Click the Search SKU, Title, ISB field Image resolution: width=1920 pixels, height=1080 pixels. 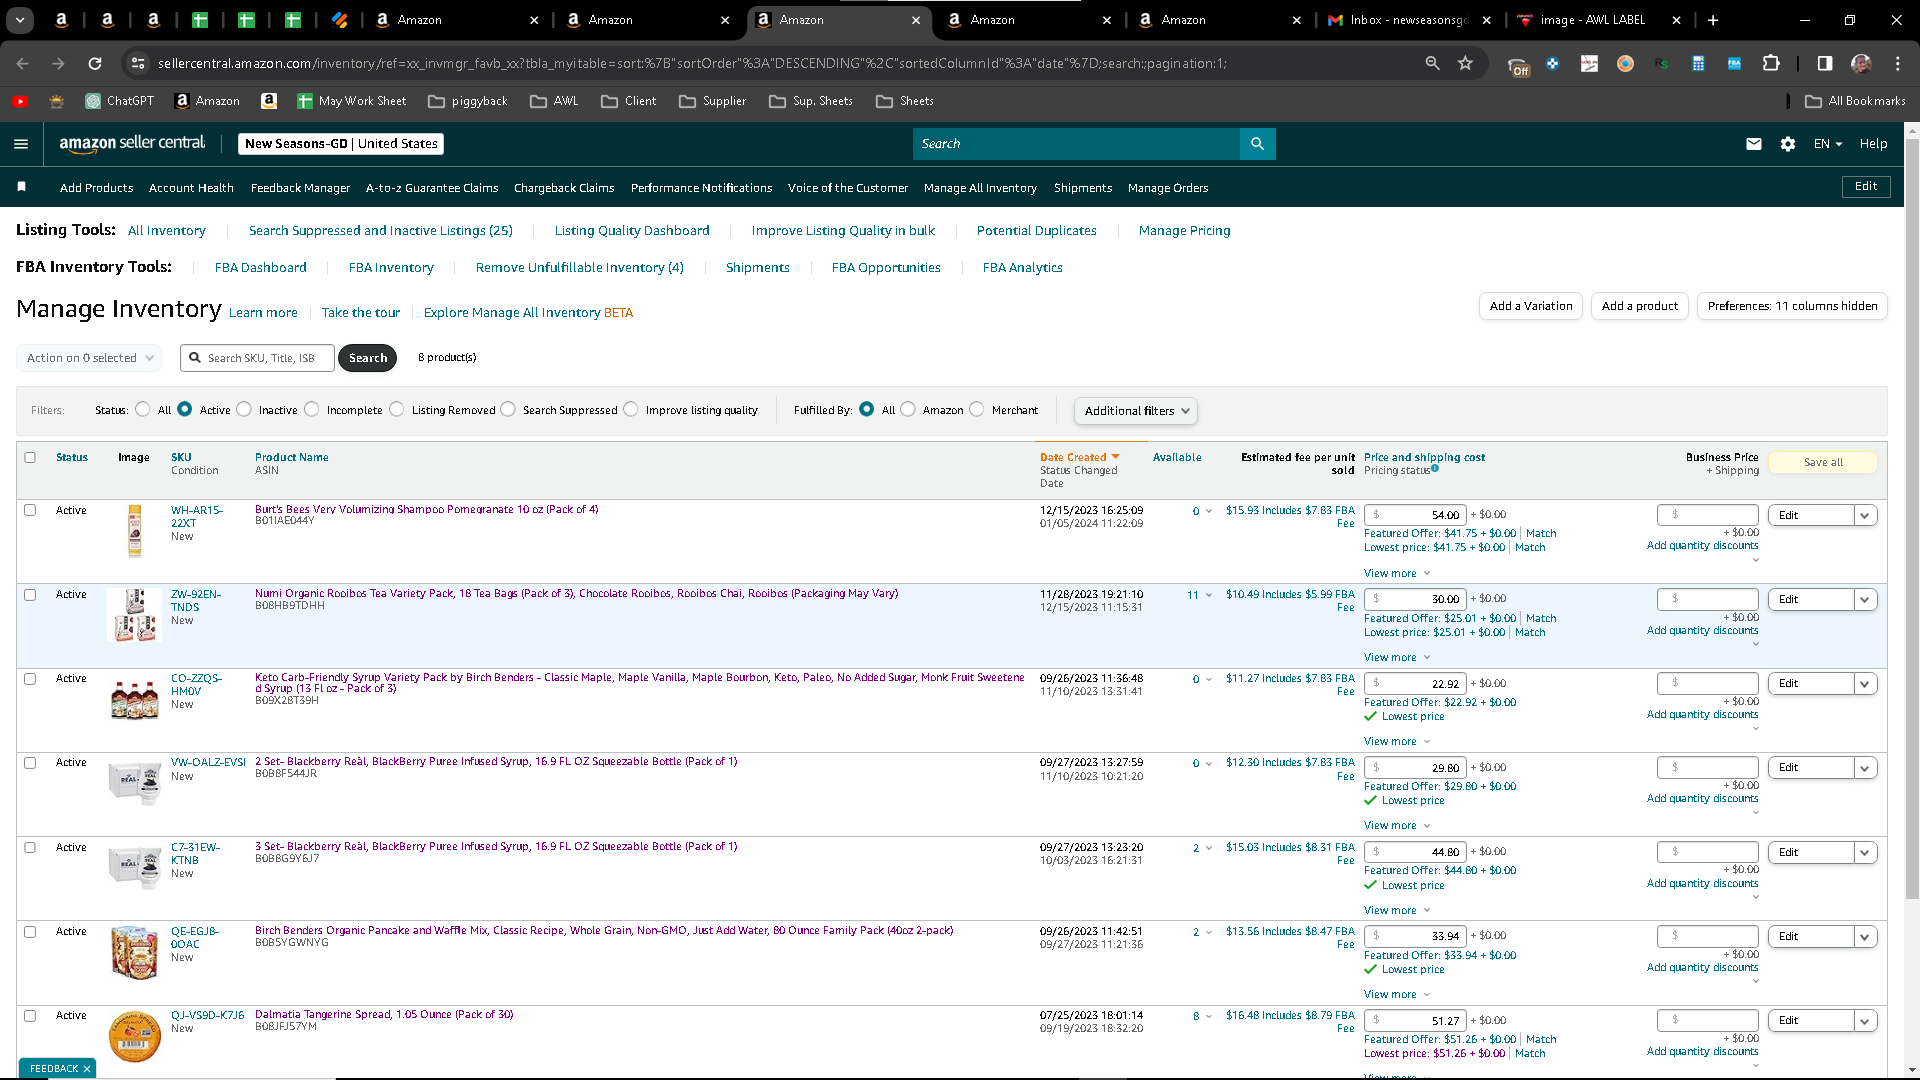tap(257, 358)
